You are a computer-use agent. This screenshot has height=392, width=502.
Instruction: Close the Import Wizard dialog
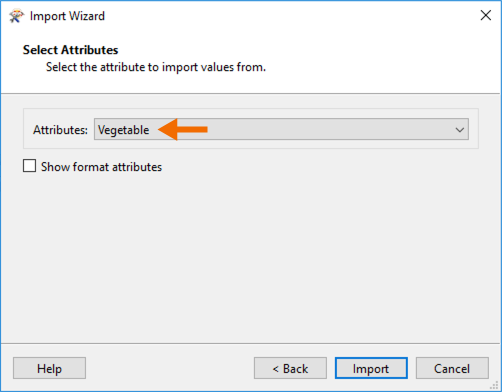coord(486,15)
